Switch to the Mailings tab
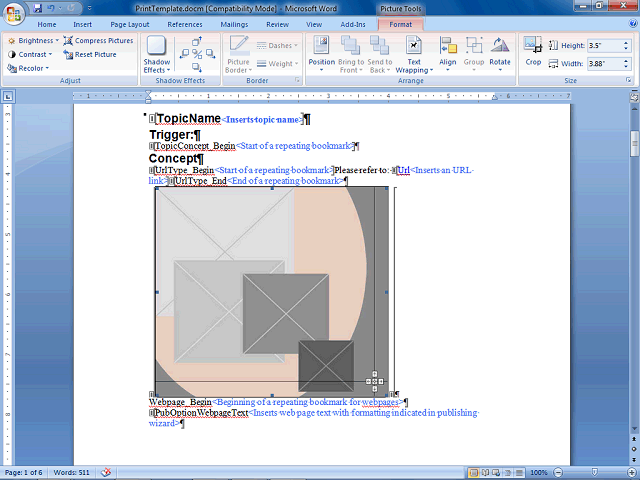This screenshot has height=480, width=640. click(234, 24)
